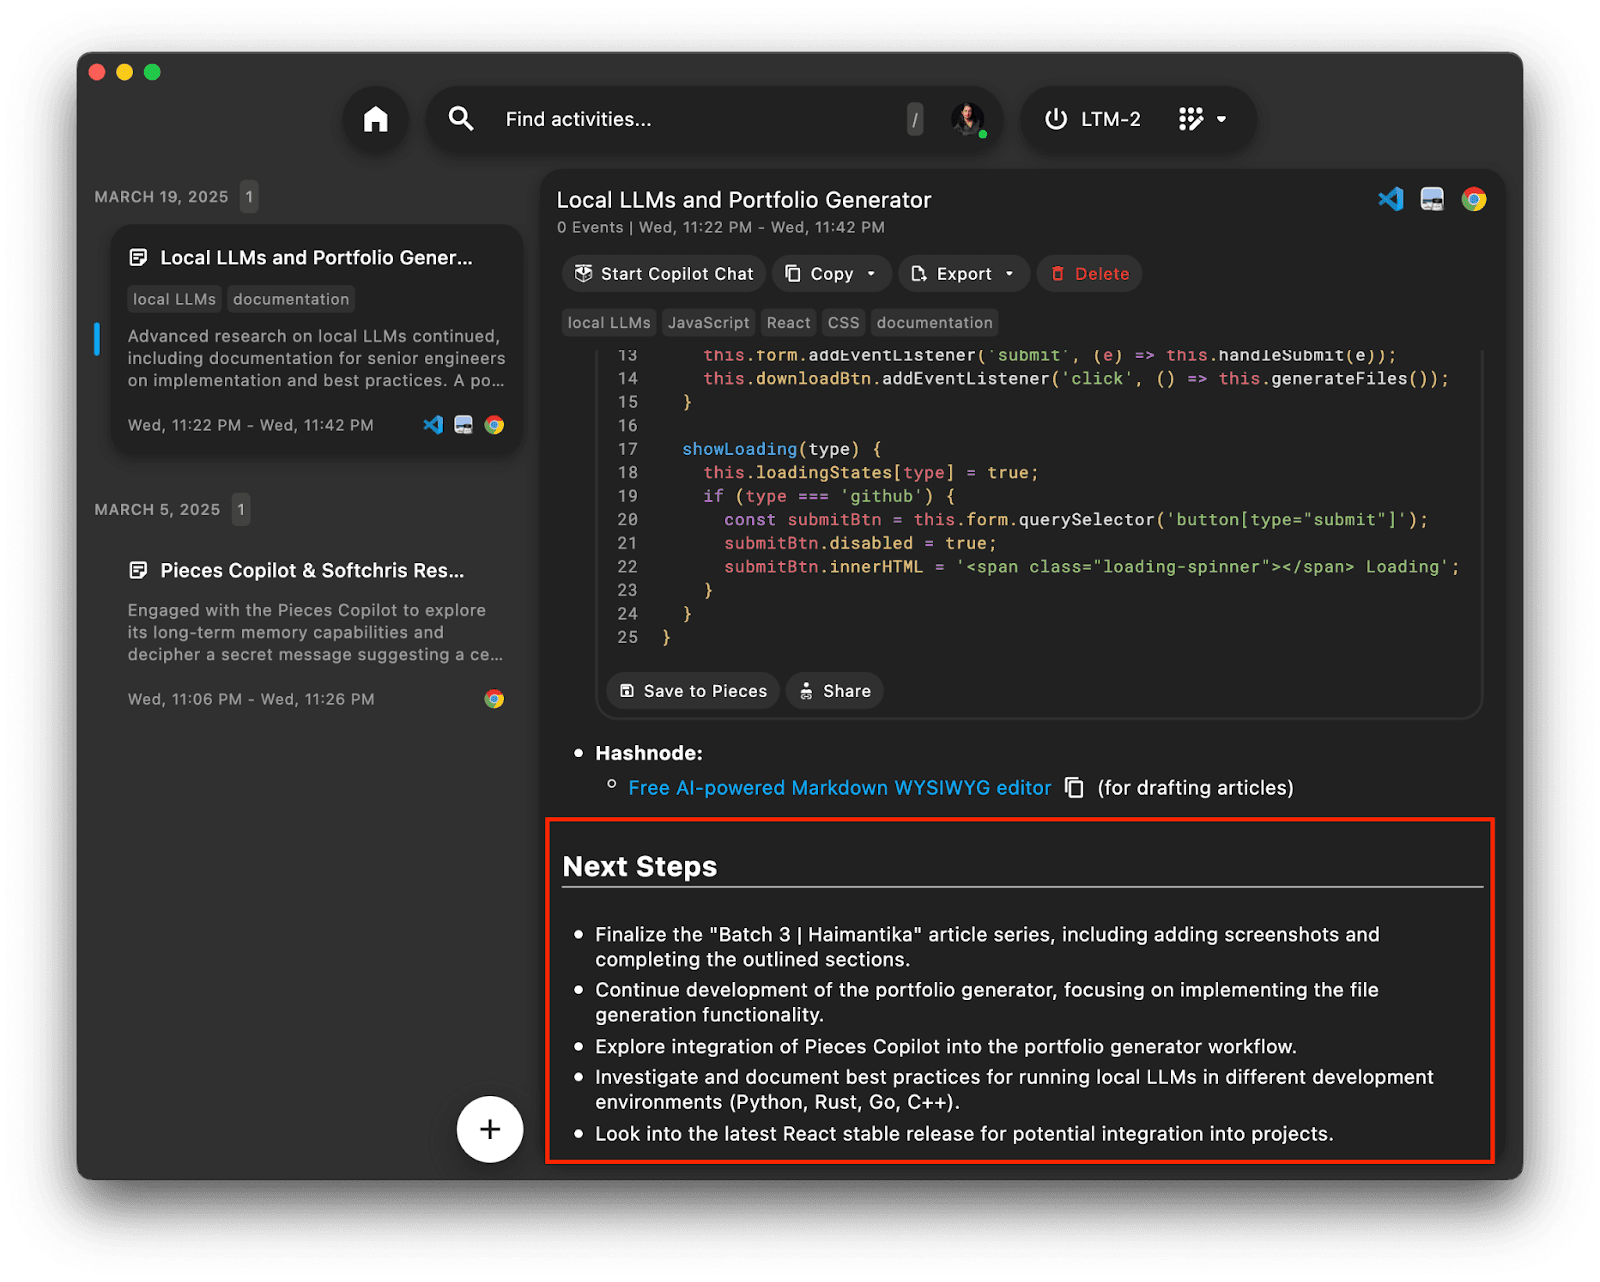Select the documentation tag in the detail view
This screenshot has height=1282, width=1600.
coord(934,322)
